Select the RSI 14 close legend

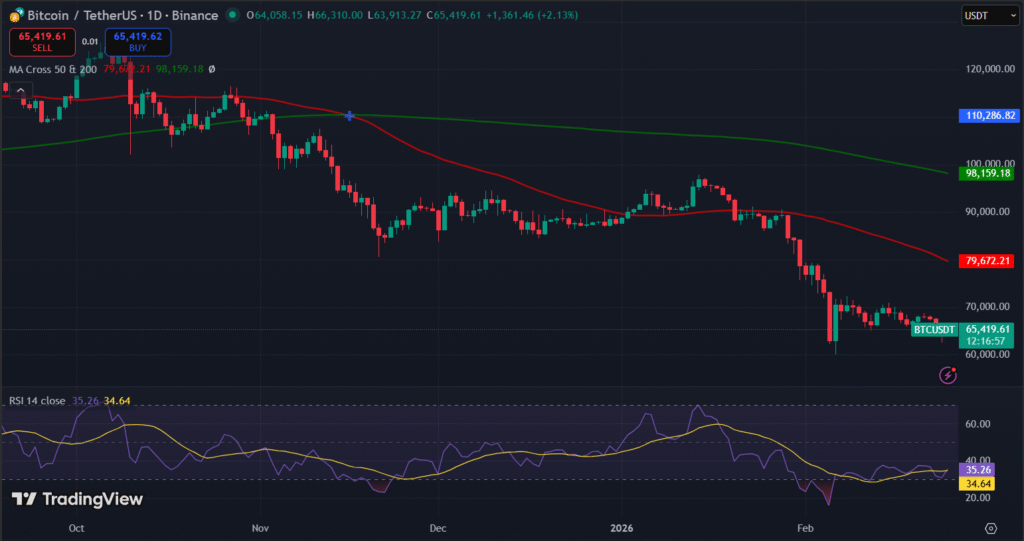click(x=37, y=401)
